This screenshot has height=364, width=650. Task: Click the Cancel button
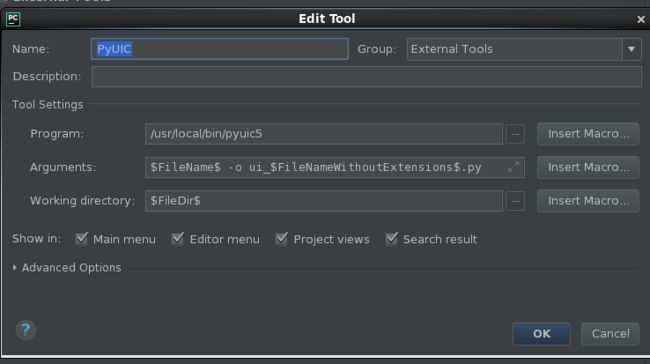pyautogui.click(x=610, y=334)
